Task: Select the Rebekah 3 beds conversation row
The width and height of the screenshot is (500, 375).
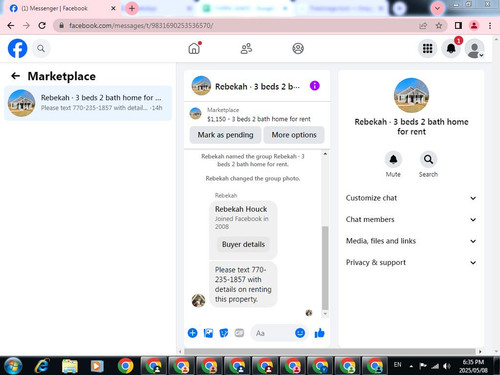Action: [88, 103]
